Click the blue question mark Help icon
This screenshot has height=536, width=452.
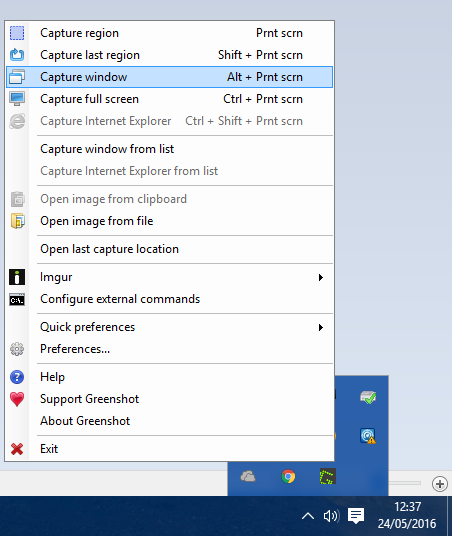click(17, 377)
